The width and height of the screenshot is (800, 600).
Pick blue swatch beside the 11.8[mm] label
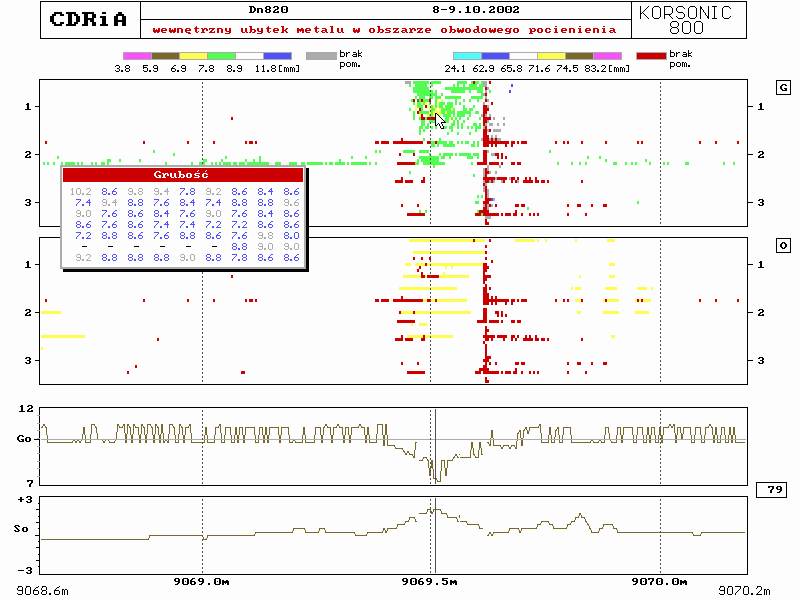coord(278,56)
